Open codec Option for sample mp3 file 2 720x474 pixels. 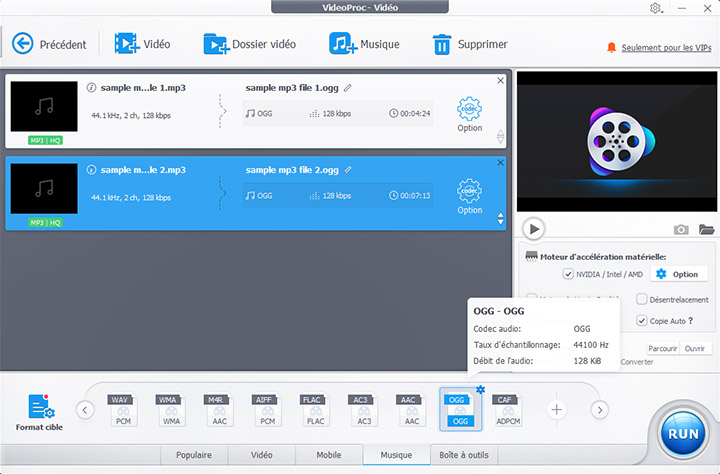[x=469, y=197]
